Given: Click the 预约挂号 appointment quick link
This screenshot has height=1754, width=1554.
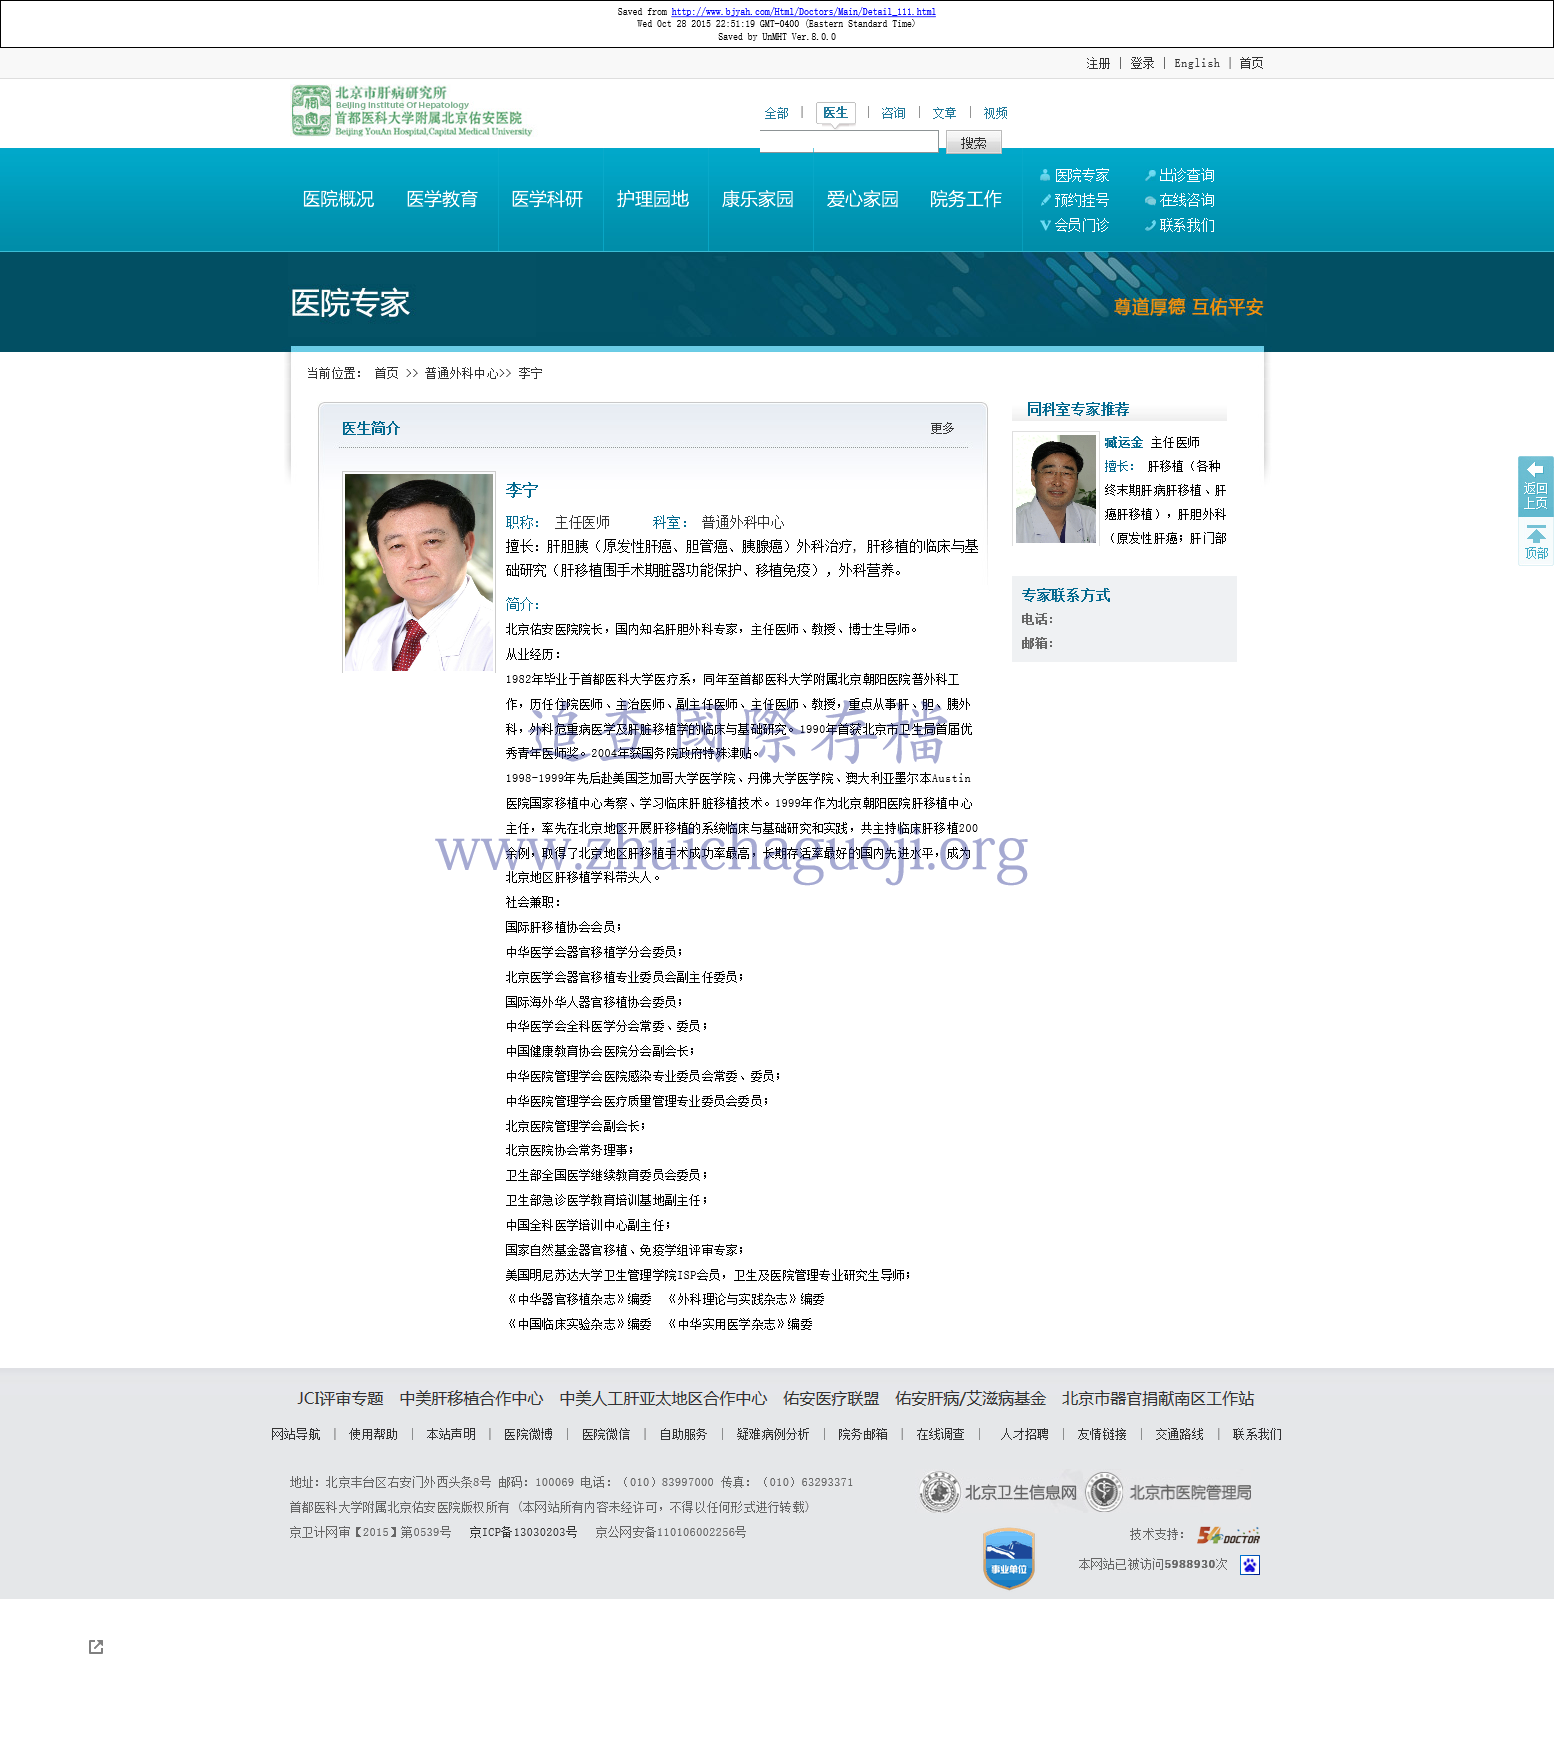Looking at the screenshot, I should [x=1080, y=200].
